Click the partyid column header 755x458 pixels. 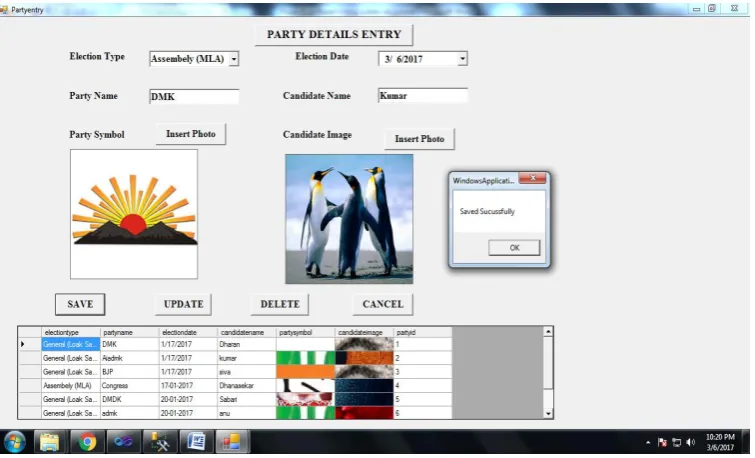pyautogui.click(x=423, y=332)
